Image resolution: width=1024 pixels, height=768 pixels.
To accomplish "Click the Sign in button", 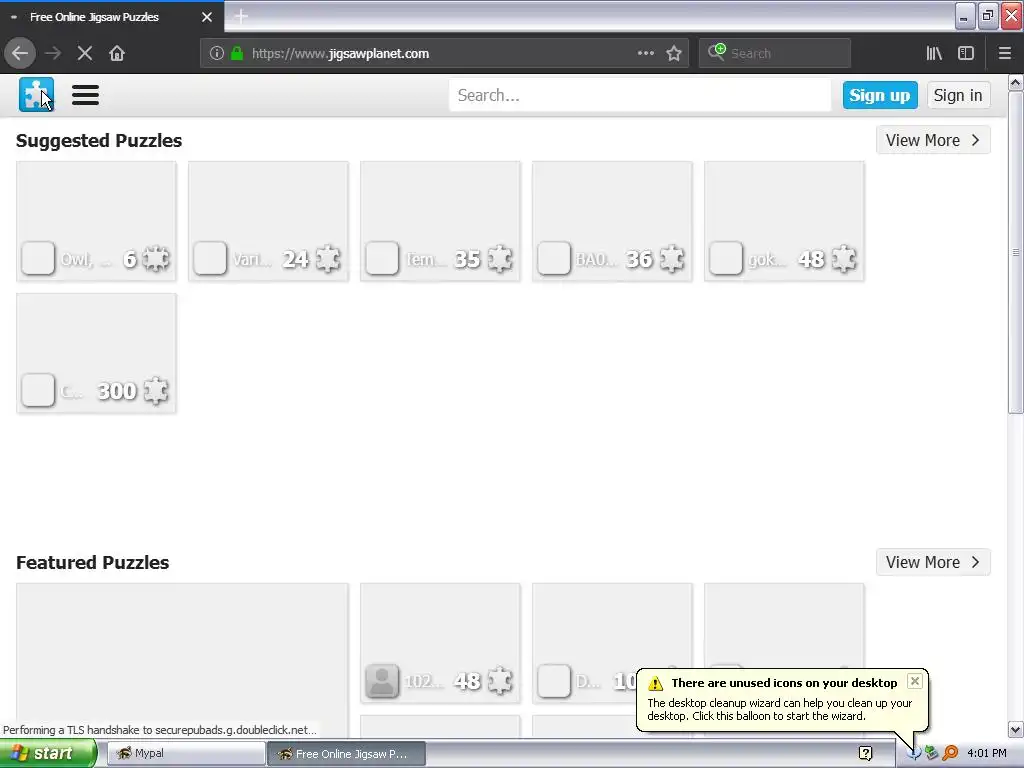I will pyautogui.click(x=958, y=95).
